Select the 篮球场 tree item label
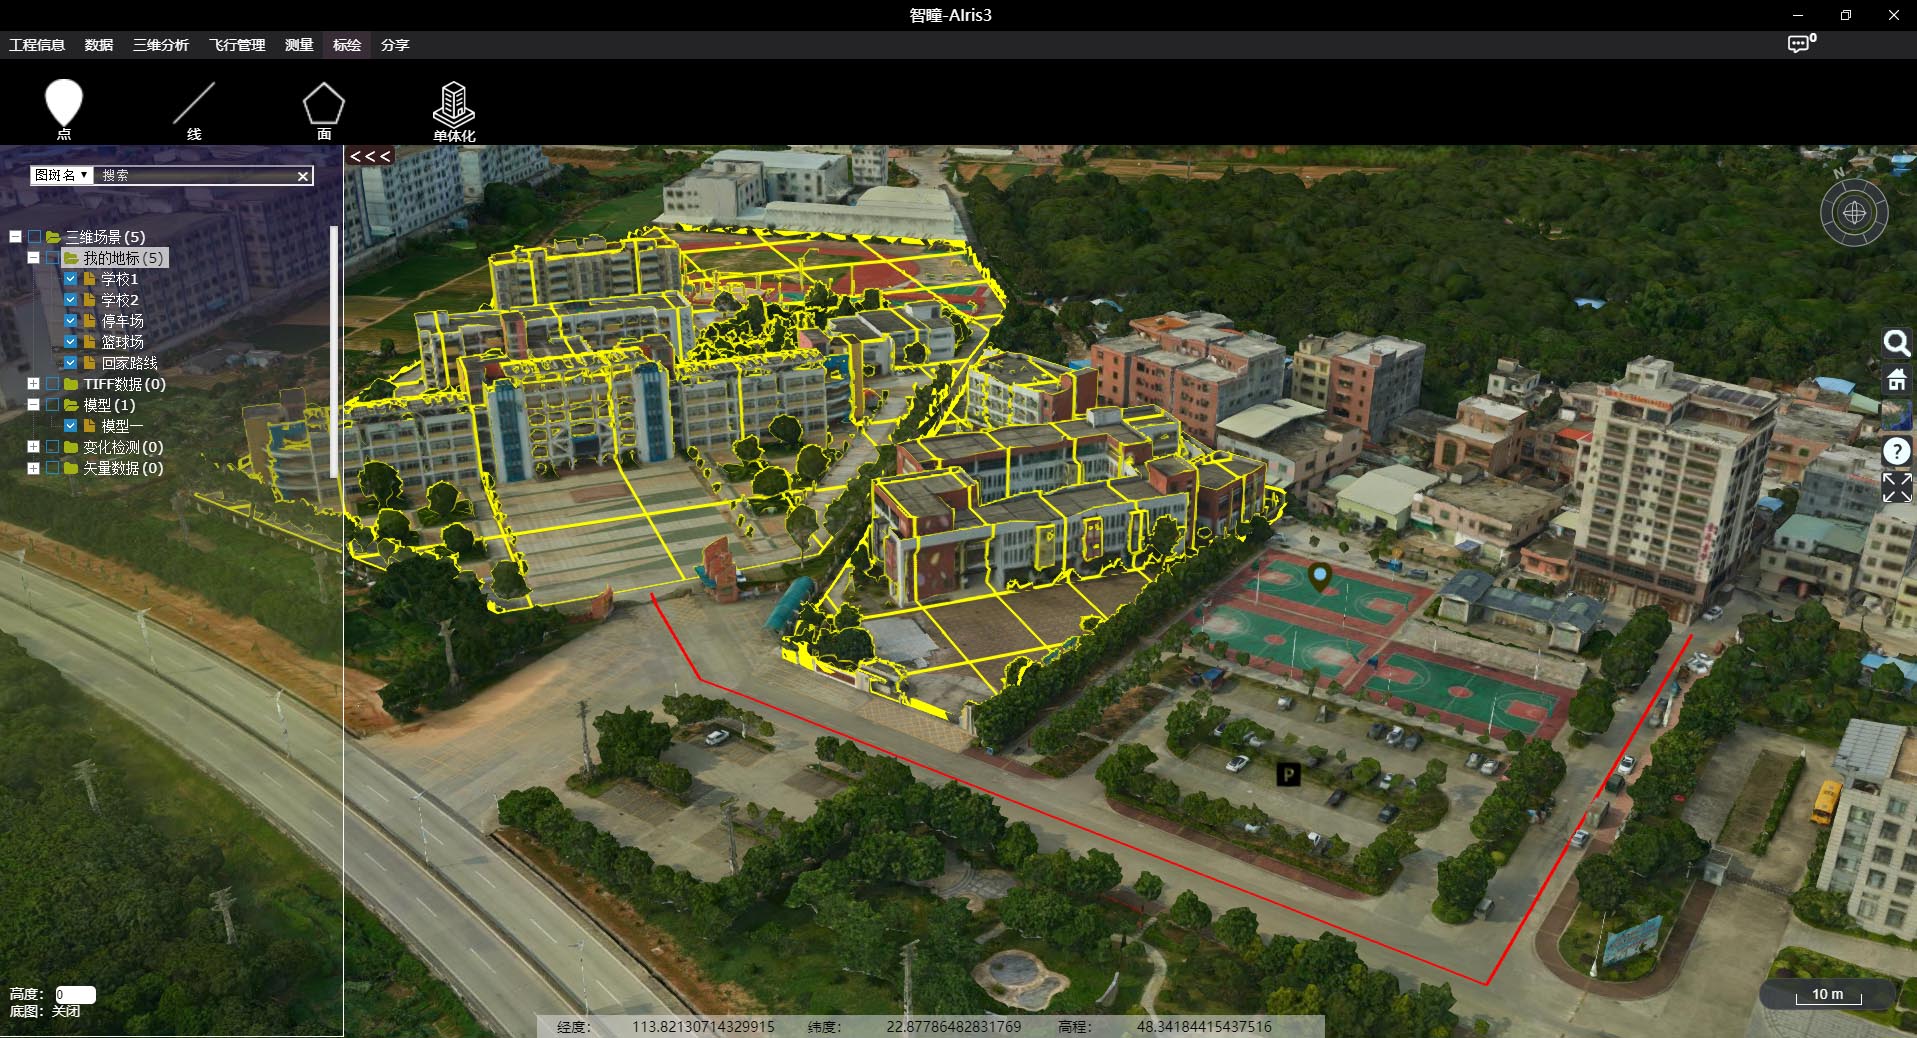Viewport: 1917px width, 1038px height. click(122, 342)
